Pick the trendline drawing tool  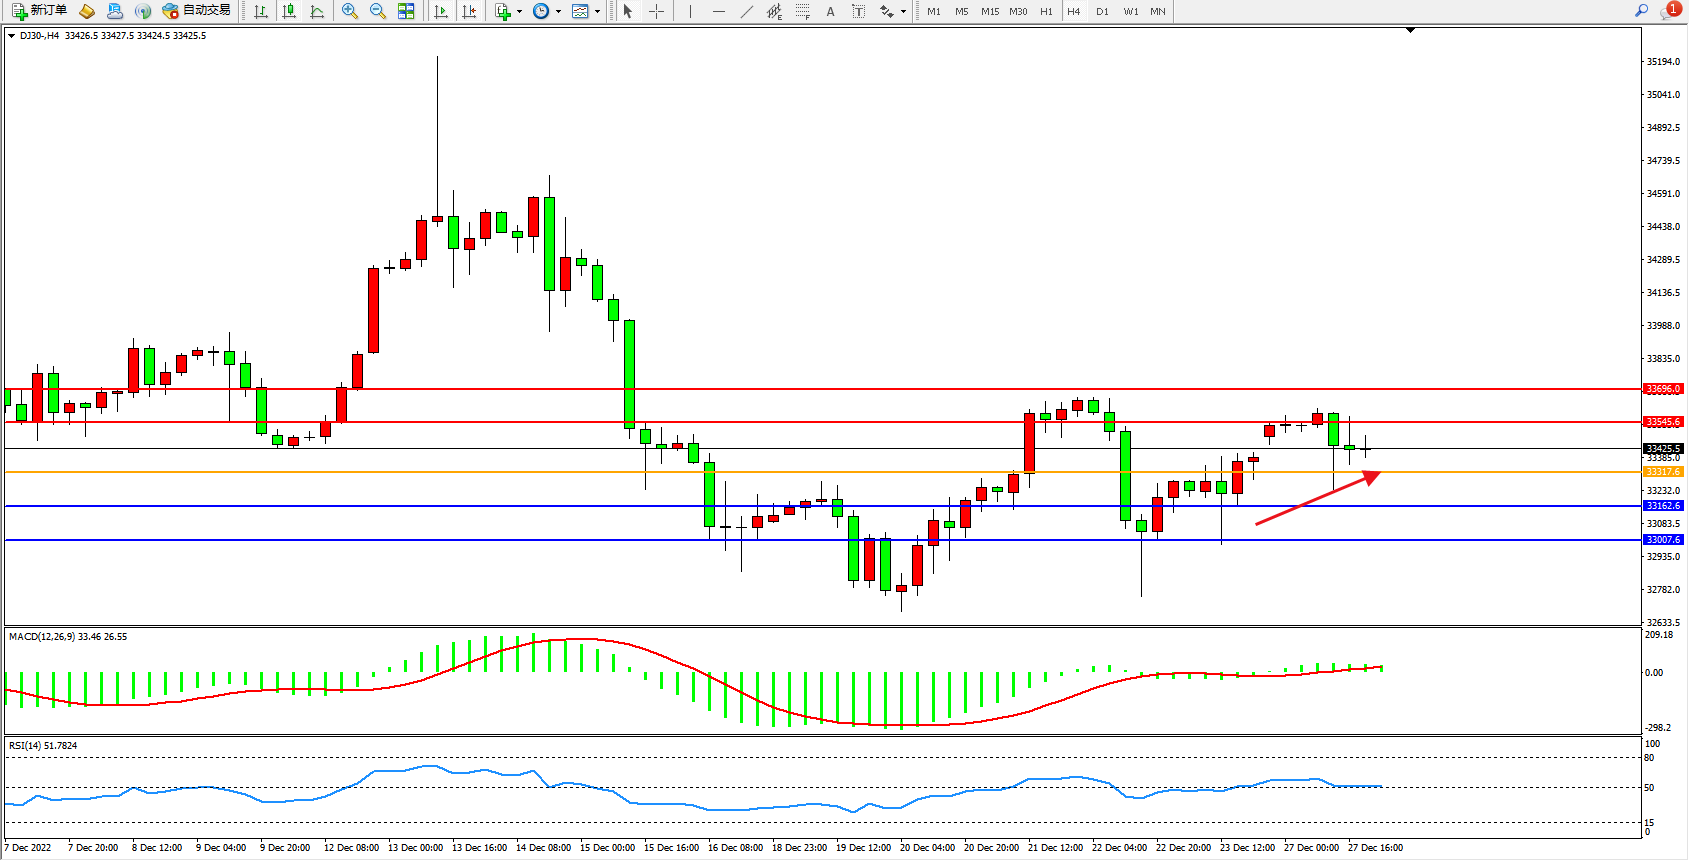[746, 11]
